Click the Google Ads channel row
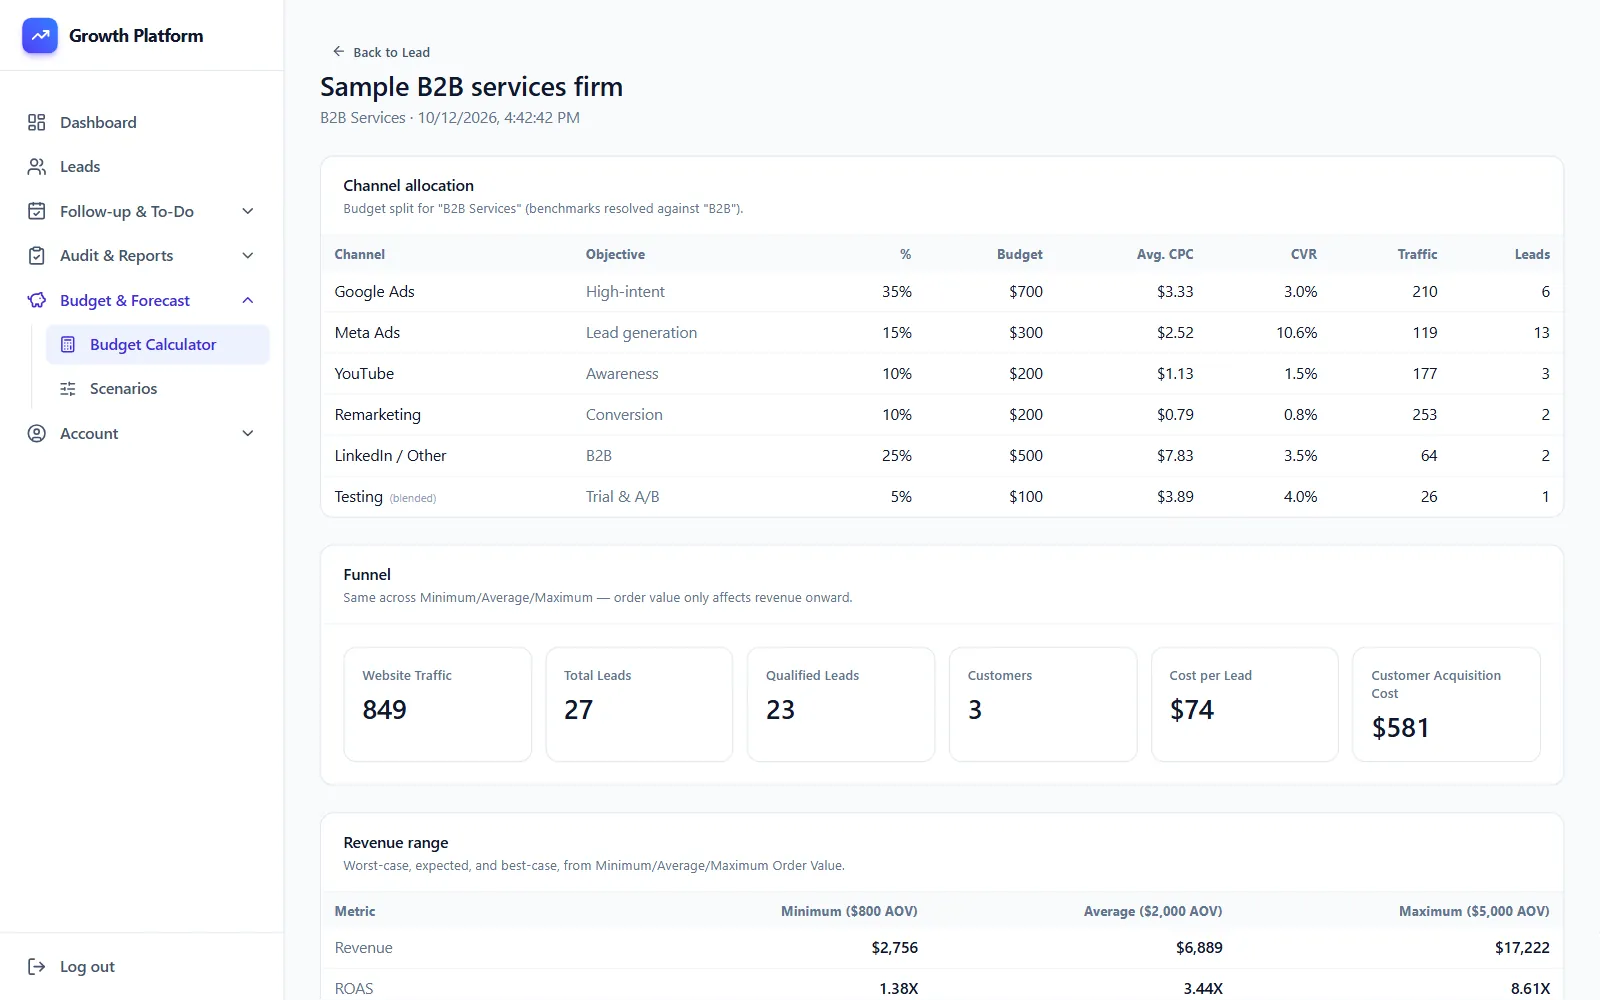Viewport: 1600px width, 1000px height. 942,291
